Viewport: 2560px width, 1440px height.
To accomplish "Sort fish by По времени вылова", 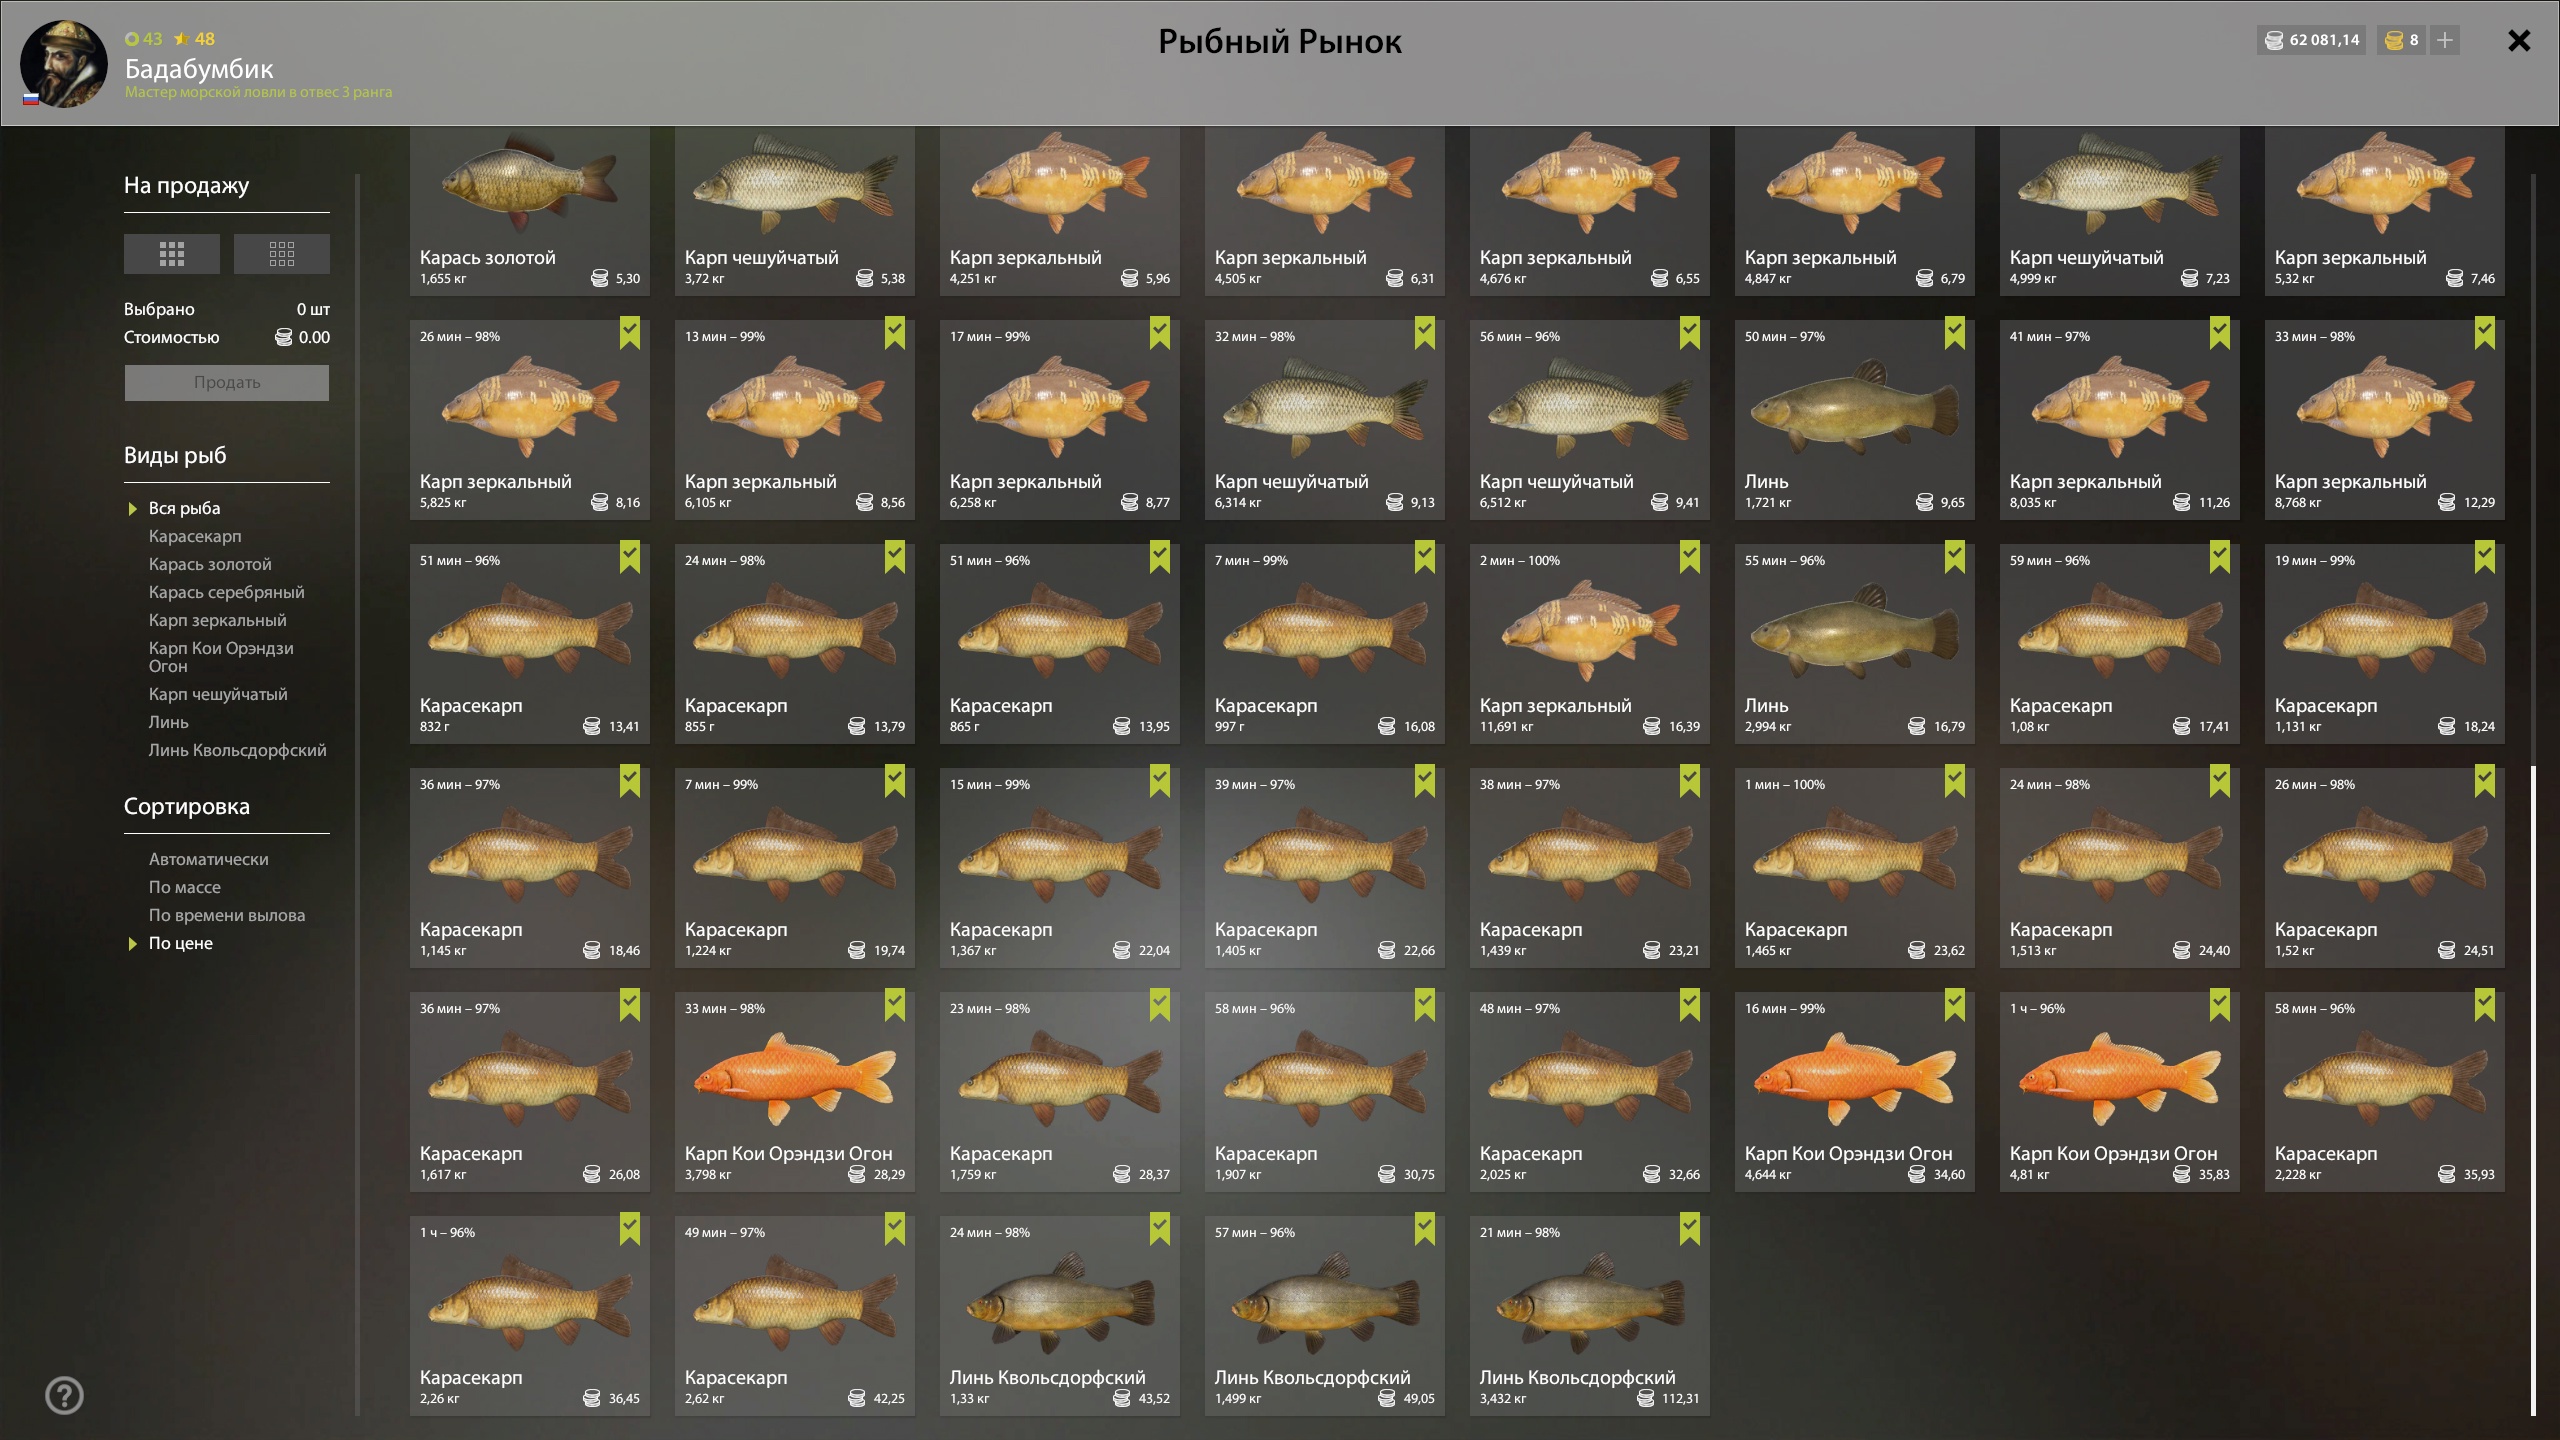I will tap(227, 915).
